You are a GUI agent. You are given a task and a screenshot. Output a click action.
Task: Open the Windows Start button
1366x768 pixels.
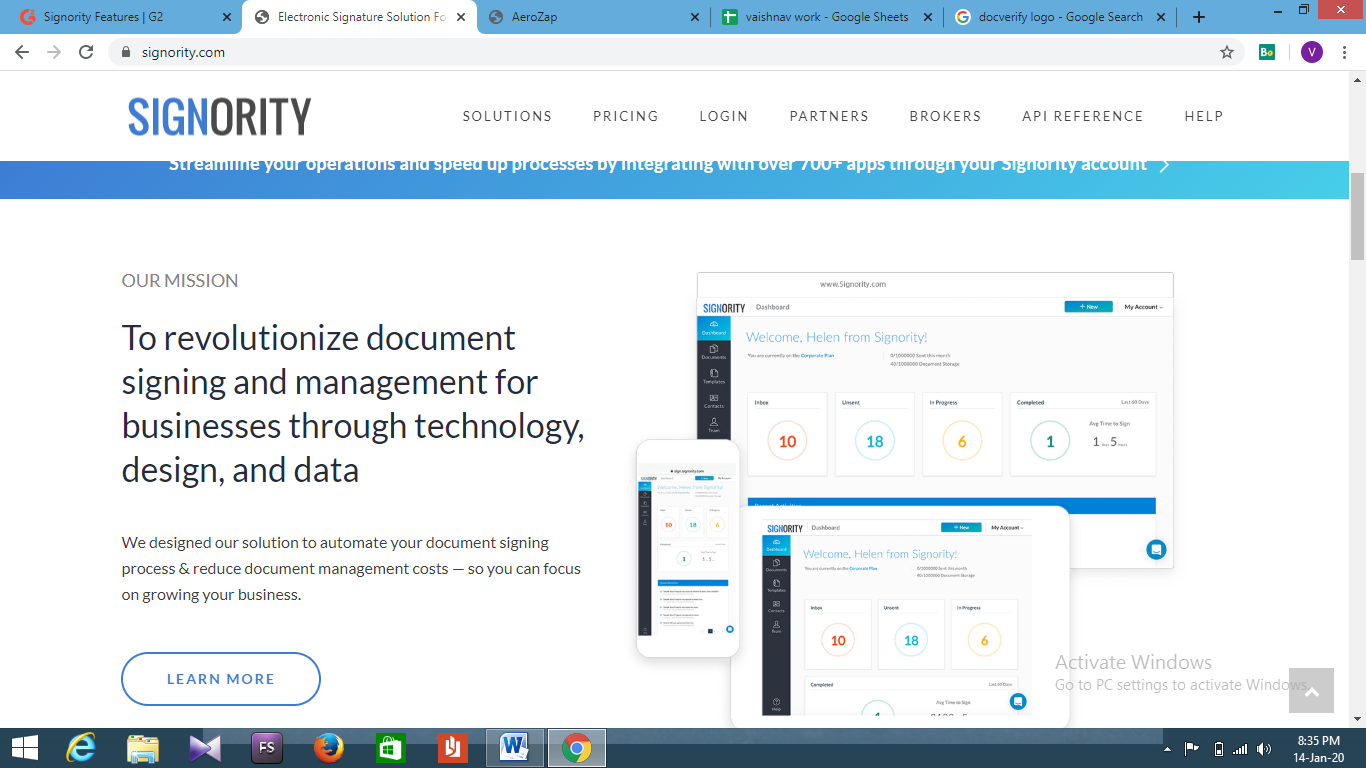[24, 748]
